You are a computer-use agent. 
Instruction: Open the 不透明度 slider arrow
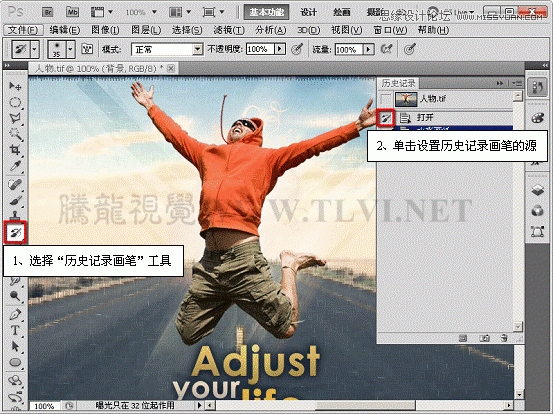280,49
